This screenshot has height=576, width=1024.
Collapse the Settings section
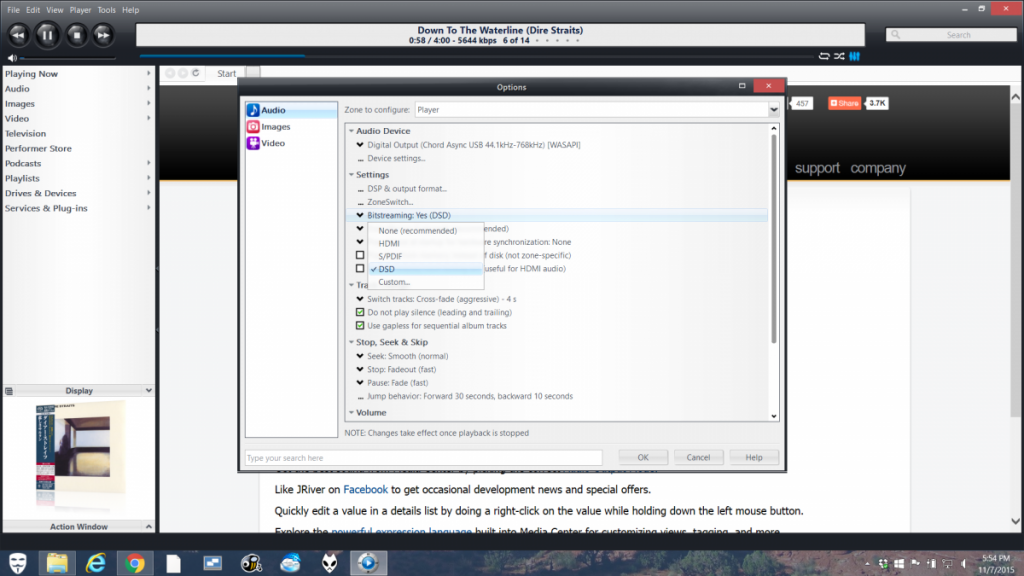[351, 174]
